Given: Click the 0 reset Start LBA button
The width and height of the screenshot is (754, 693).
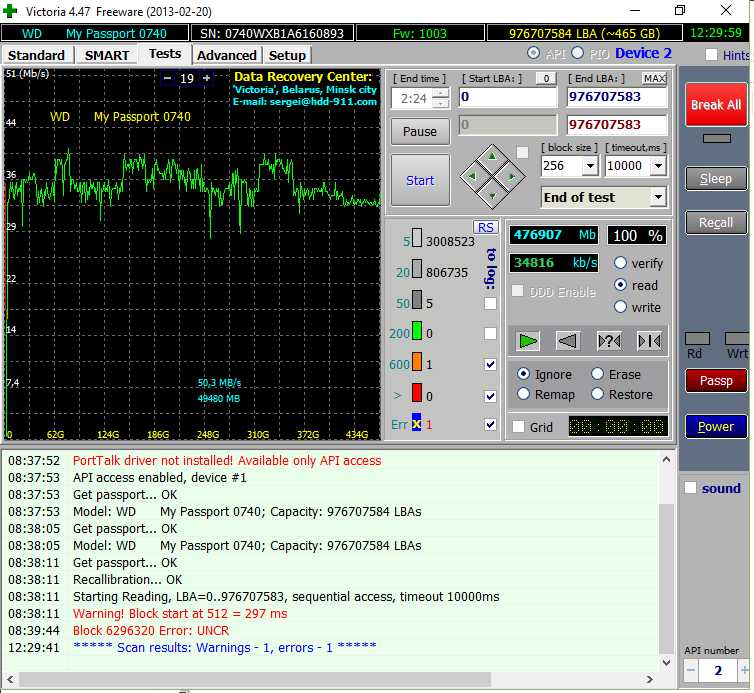Looking at the screenshot, I should pos(546,78).
